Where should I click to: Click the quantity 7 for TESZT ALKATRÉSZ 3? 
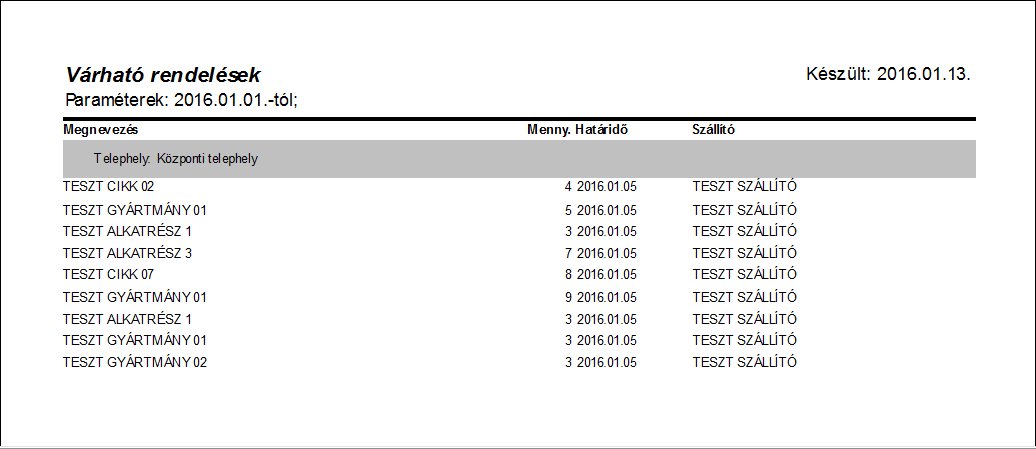[567, 253]
